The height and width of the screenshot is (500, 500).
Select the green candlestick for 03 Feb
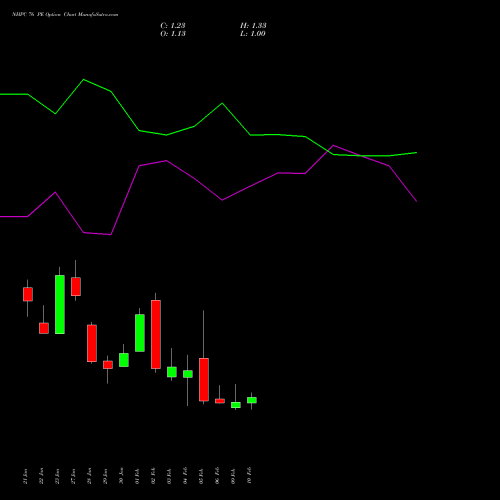click(172, 372)
